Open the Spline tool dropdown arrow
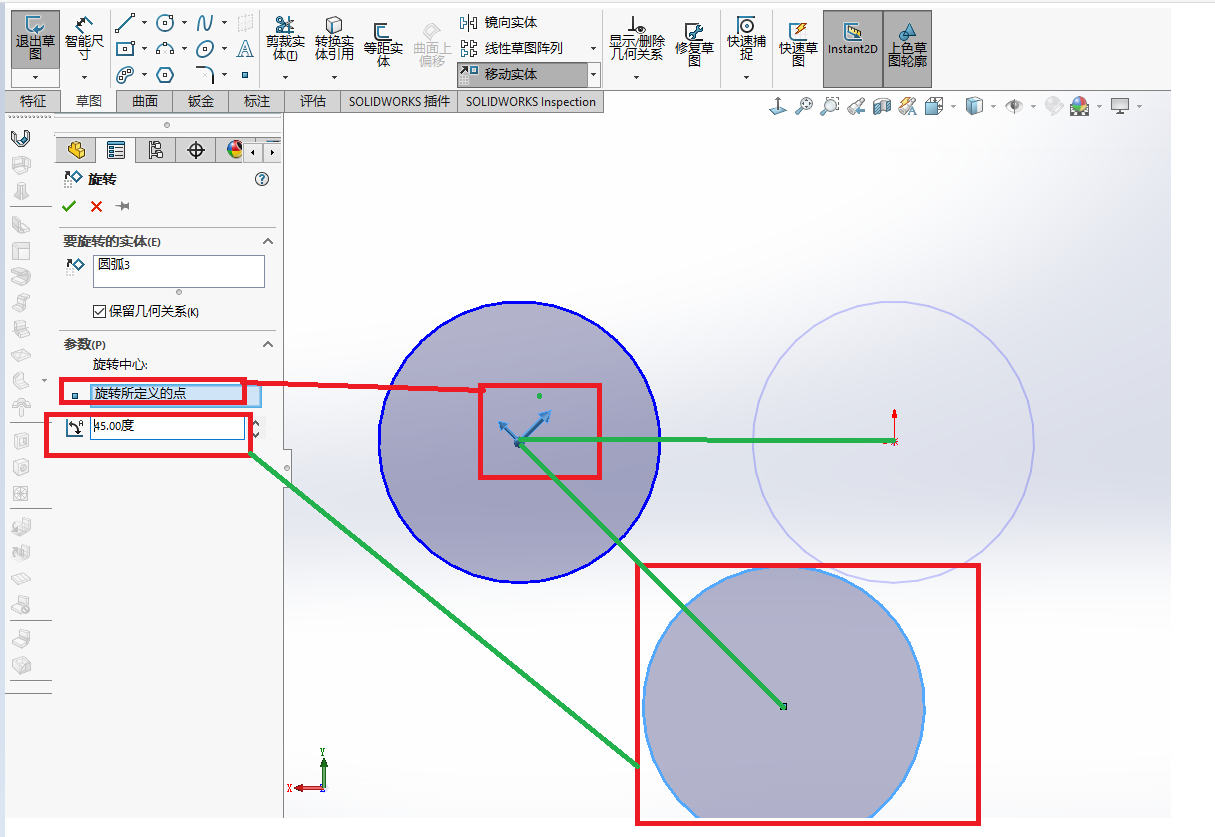1215x837 pixels. coord(224,22)
